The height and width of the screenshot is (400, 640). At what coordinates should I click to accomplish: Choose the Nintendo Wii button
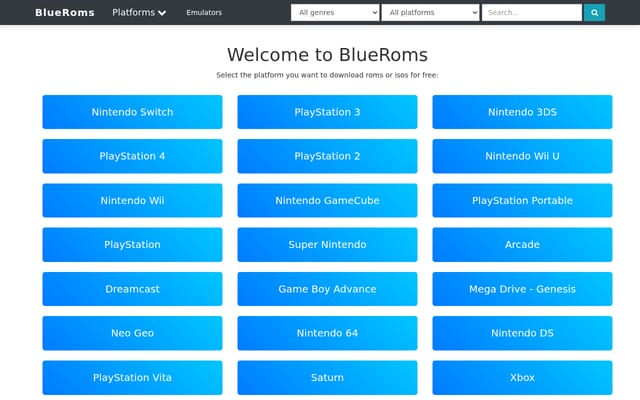coord(132,200)
